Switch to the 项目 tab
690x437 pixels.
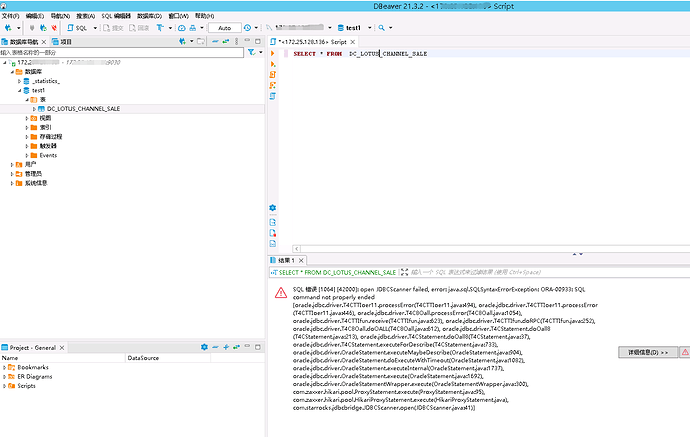point(62,42)
